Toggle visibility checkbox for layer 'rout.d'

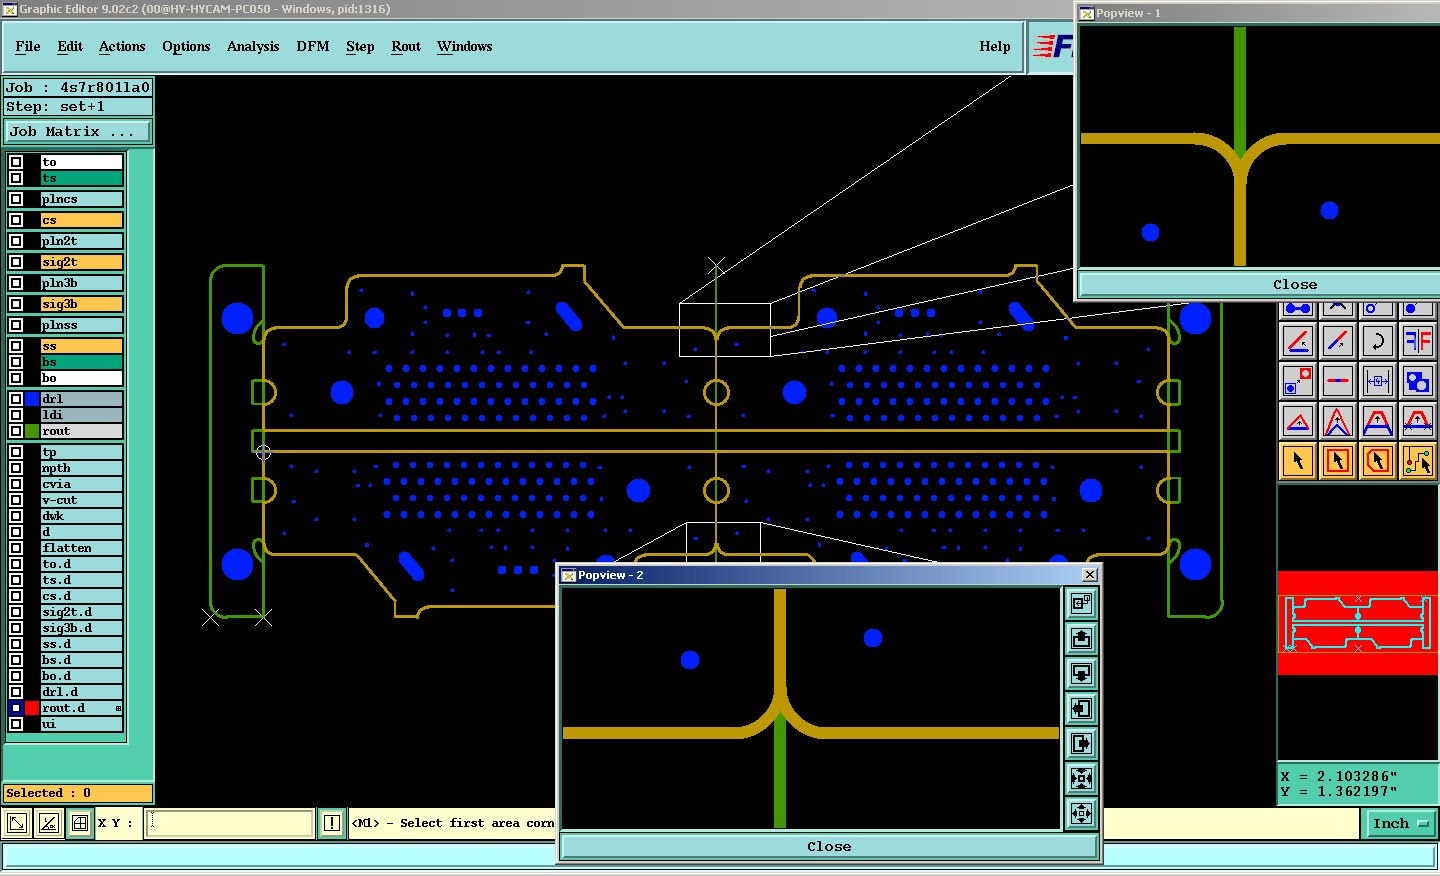click(16, 708)
